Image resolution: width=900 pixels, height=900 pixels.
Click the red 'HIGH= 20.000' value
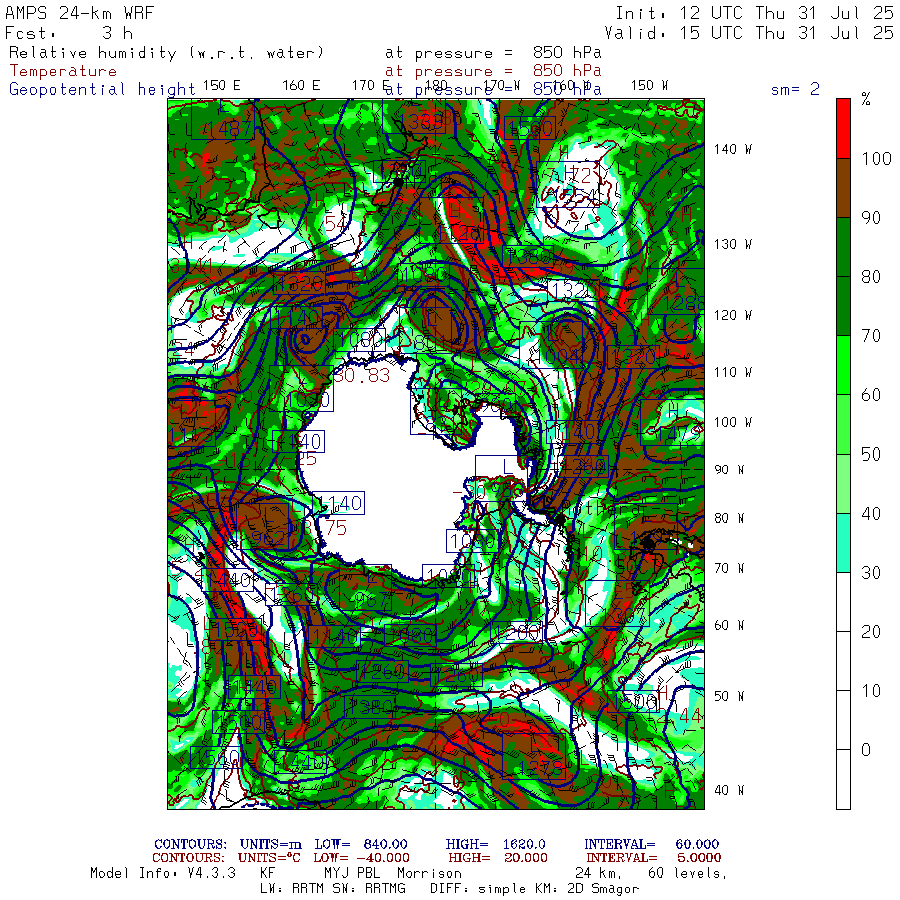point(498,858)
